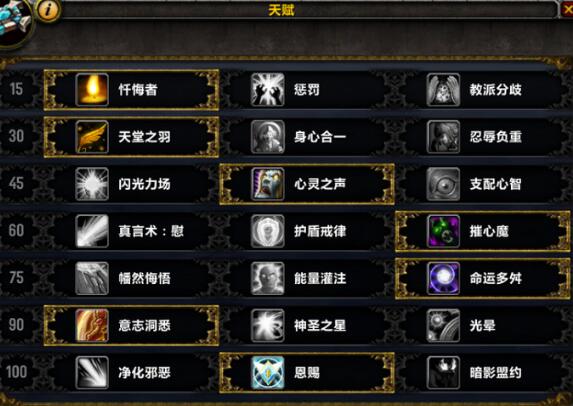Select the 惩罚 talent icon
The height and width of the screenshot is (406, 573).
(x=267, y=90)
